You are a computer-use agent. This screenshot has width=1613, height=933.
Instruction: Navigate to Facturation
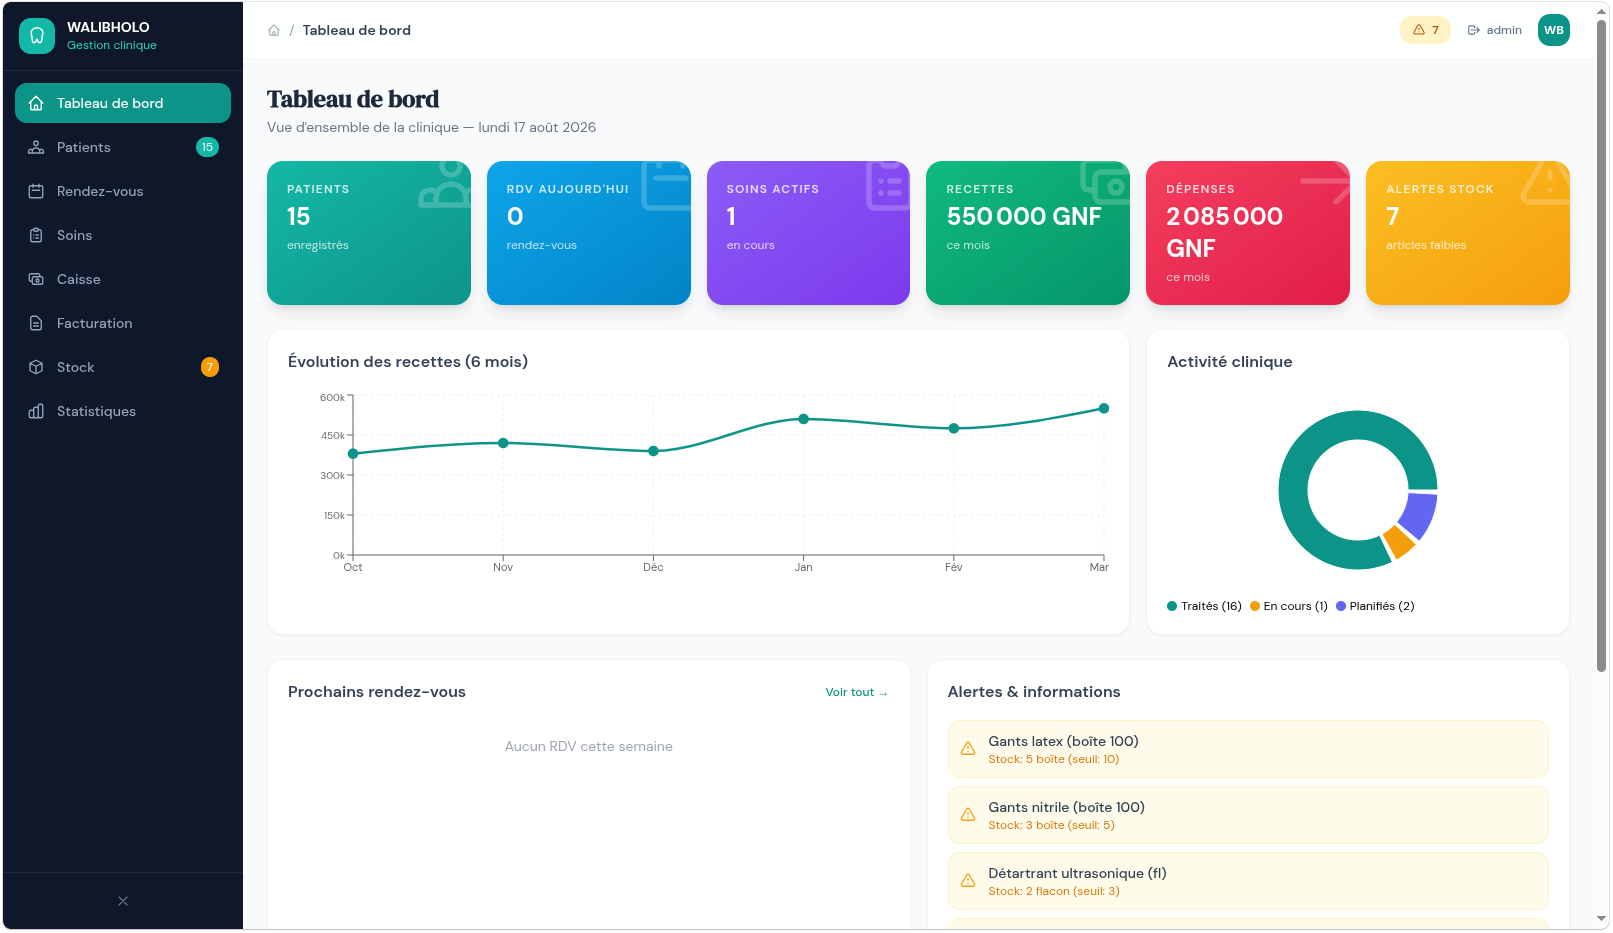click(123, 323)
